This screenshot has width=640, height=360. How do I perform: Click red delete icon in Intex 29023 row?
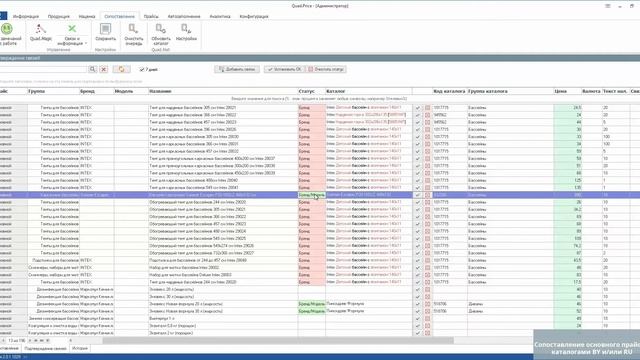coord(427,224)
